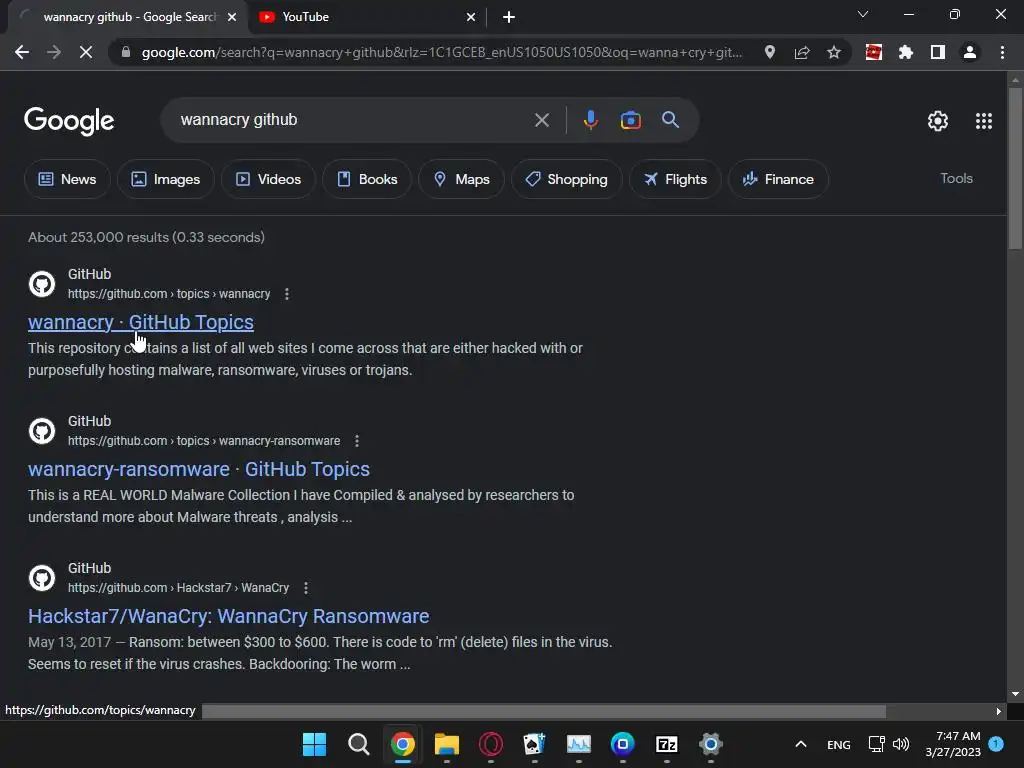Open options for the wannacry-ransomware result
Image resolution: width=1024 pixels, height=768 pixels.
357,441
